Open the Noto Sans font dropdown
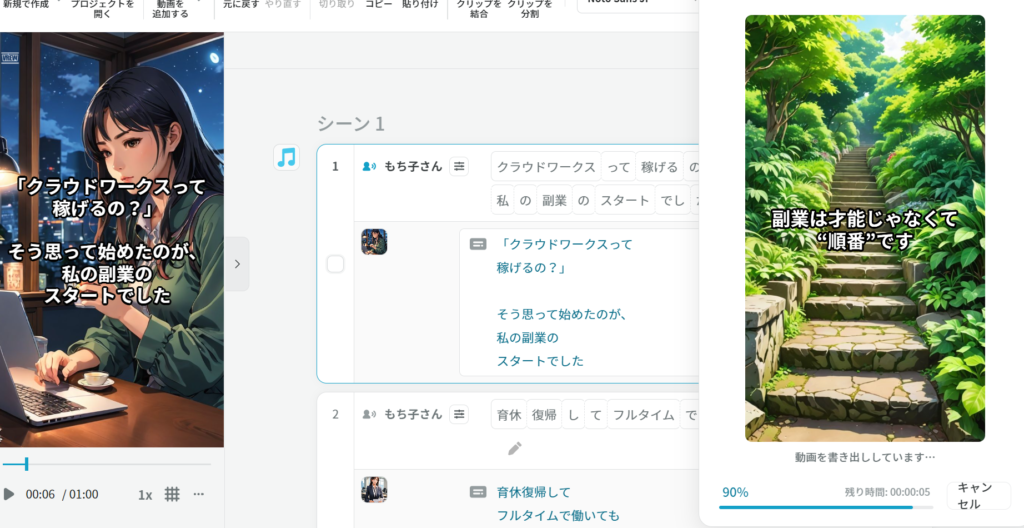The width and height of the screenshot is (1024, 528). [x=636, y=3]
